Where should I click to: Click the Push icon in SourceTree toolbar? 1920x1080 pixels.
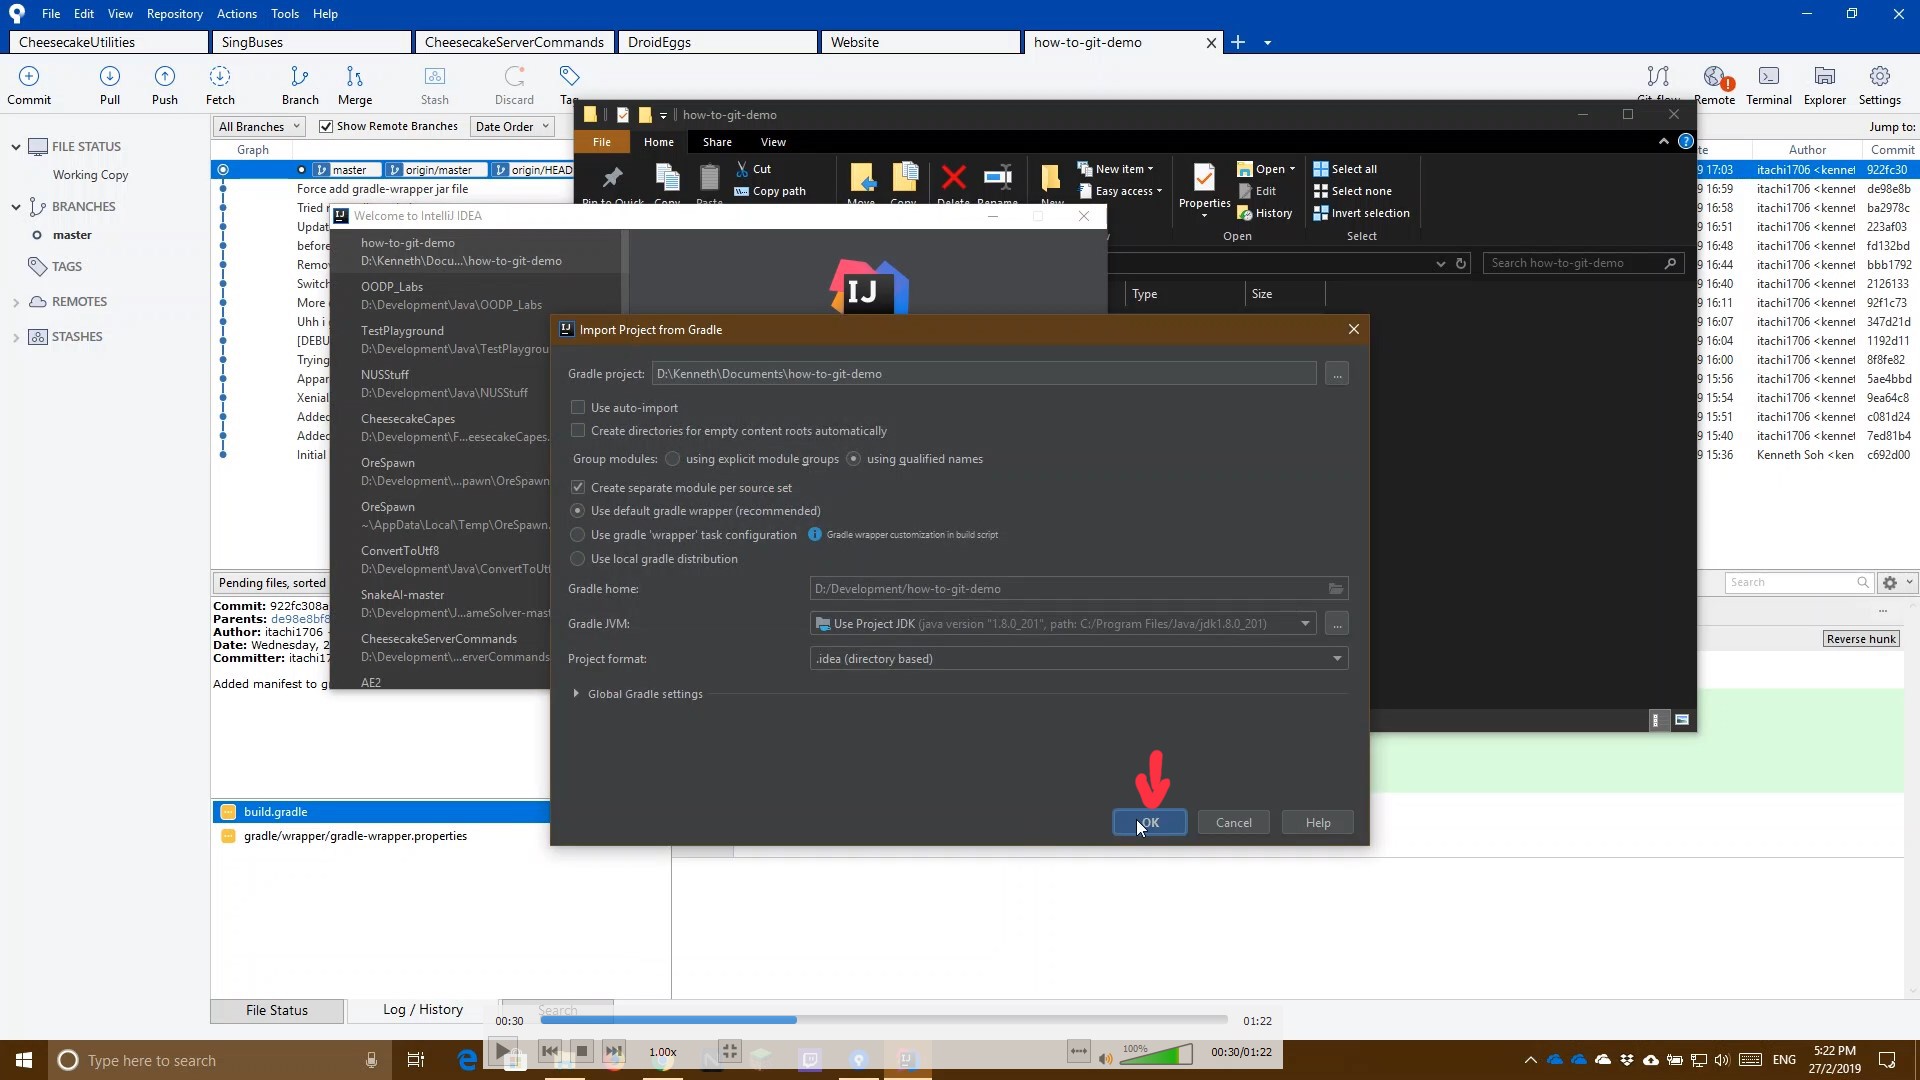click(165, 85)
